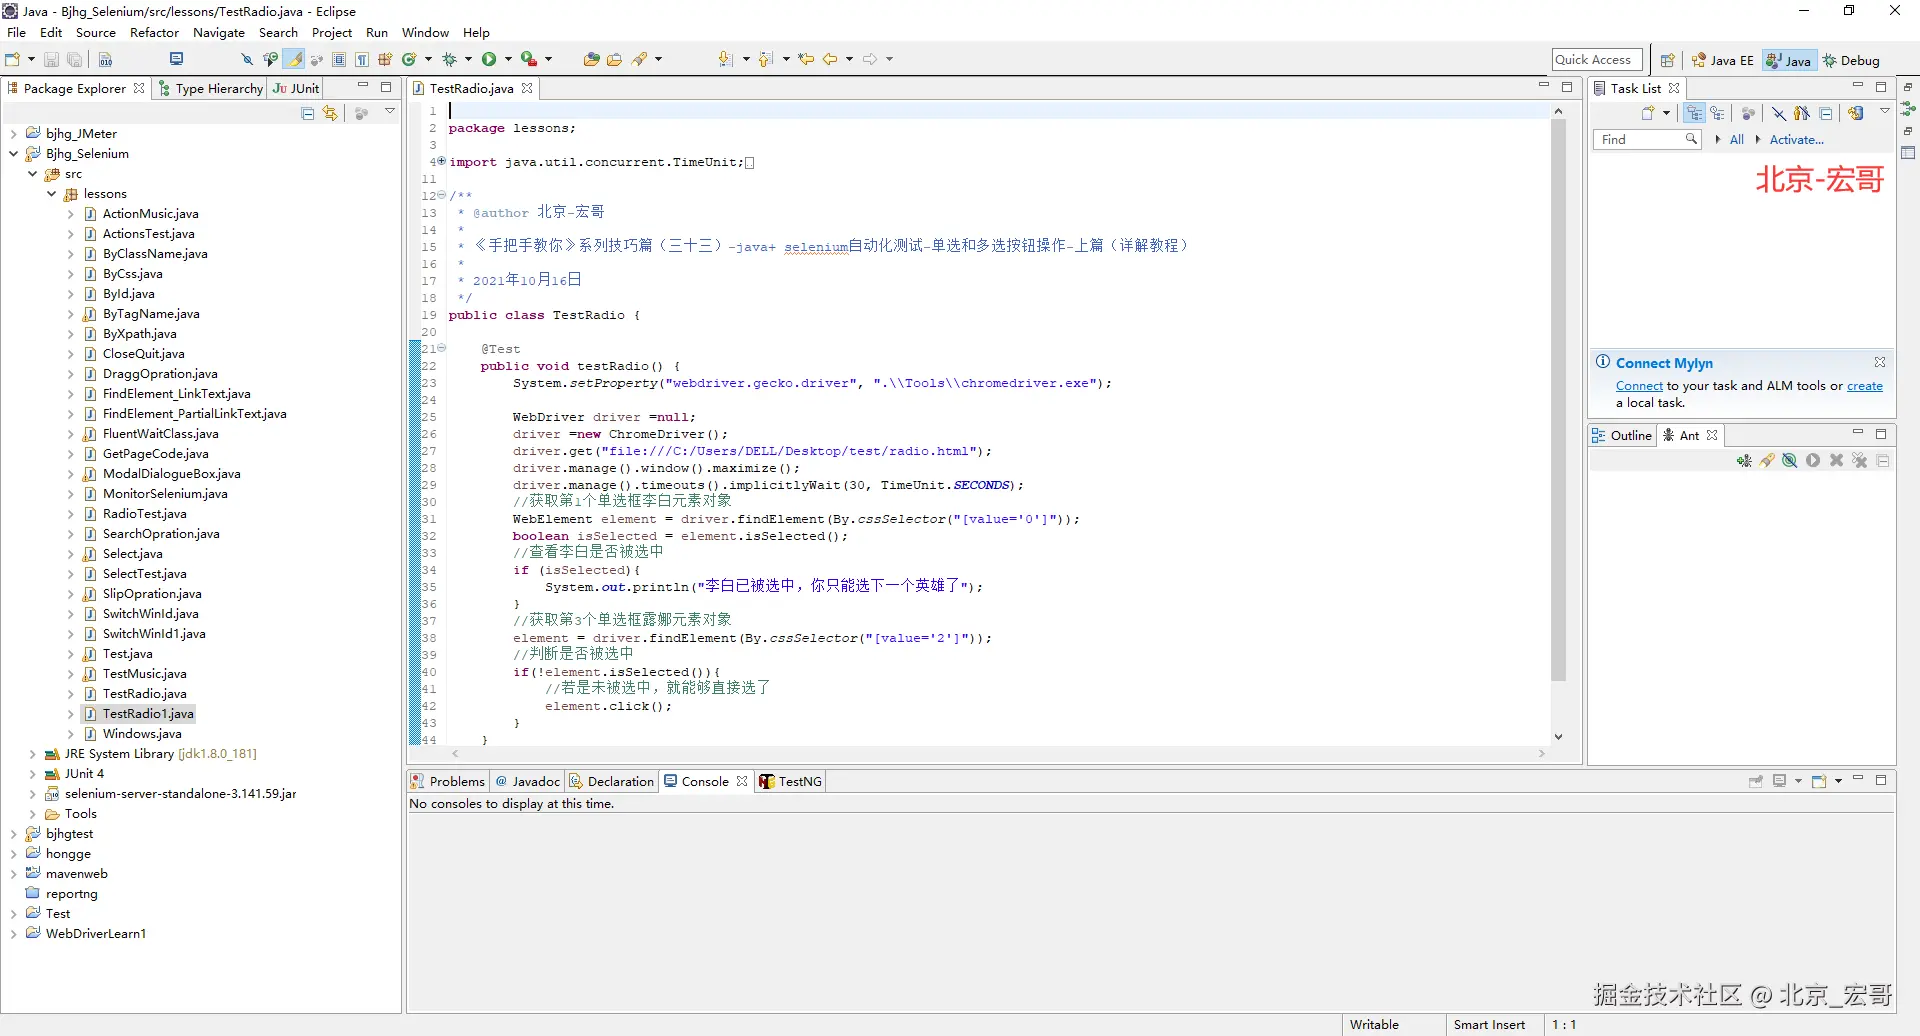Image resolution: width=1920 pixels, height=1036 pixels.
Task: Click Add Buildfiles icon in the Ant view
Action: click(1744, 461)
